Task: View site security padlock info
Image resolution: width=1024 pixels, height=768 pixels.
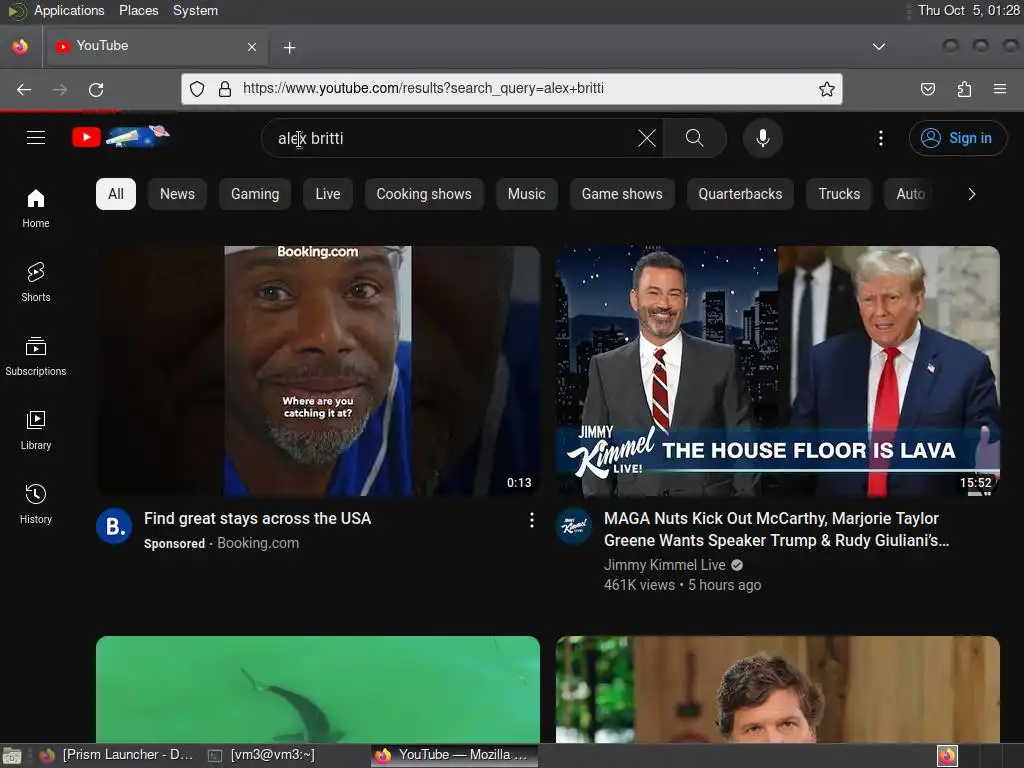Action: tap(225, 89)
